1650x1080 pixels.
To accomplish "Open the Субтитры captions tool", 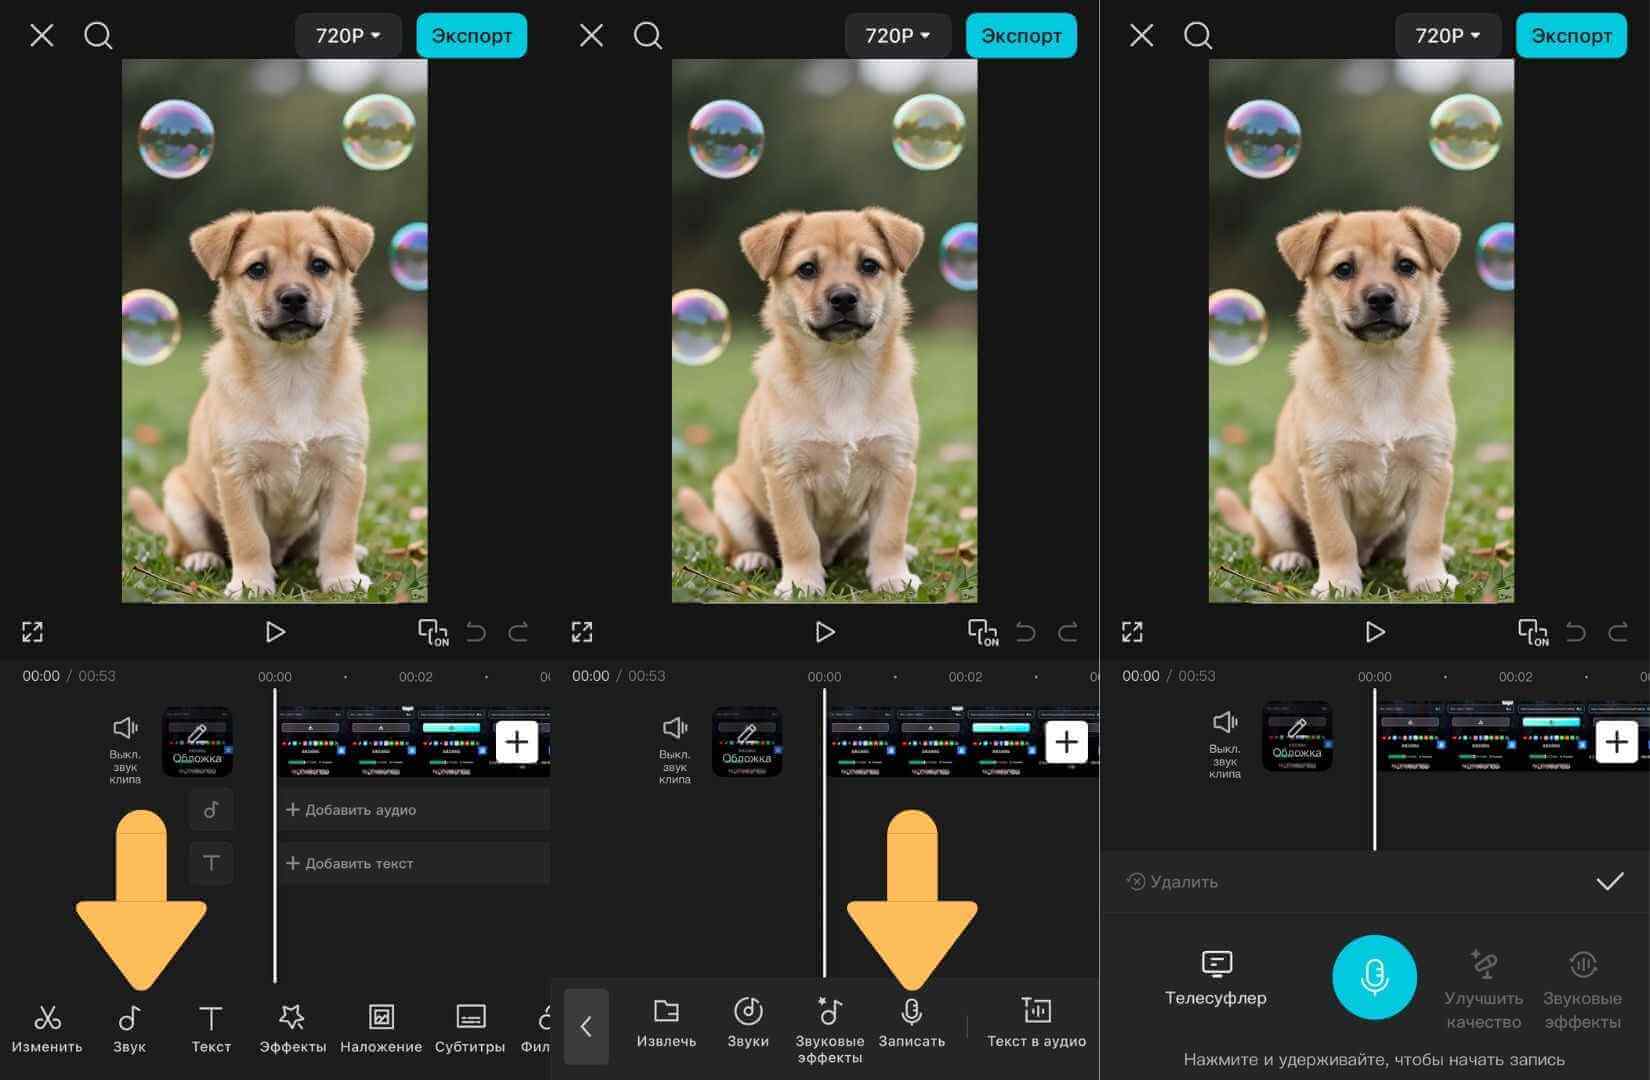I will (x=470, y=1028).
